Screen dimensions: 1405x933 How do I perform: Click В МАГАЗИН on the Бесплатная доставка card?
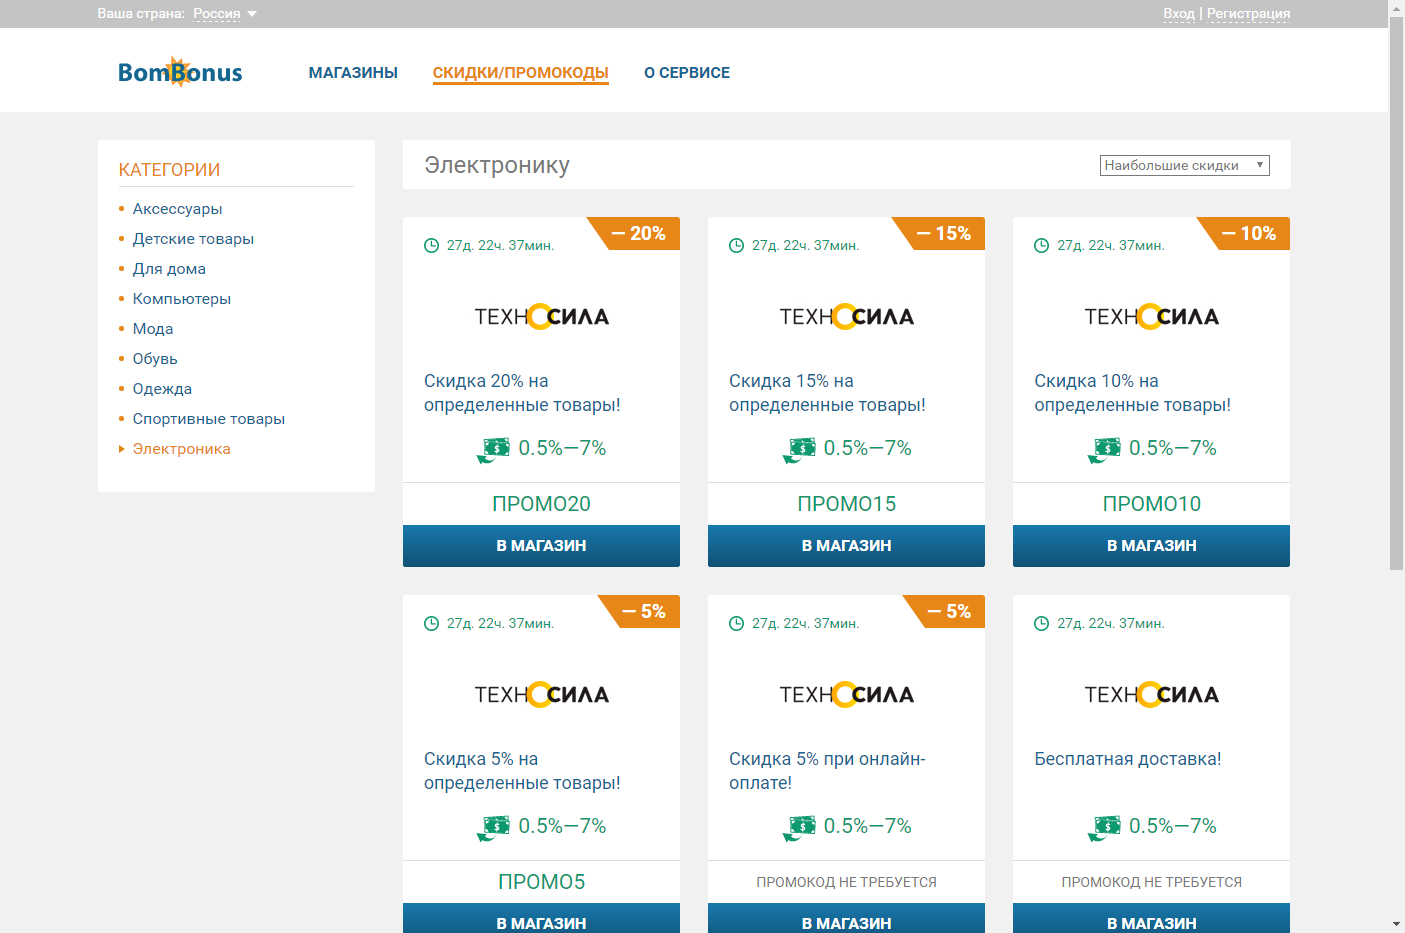[x=1152, y=919]
